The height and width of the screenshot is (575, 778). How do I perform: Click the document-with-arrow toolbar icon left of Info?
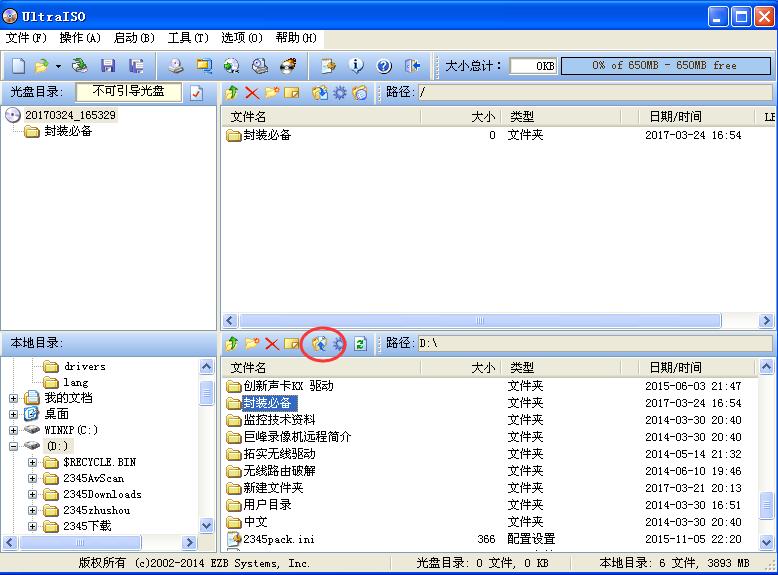click(x=328, y=65)
